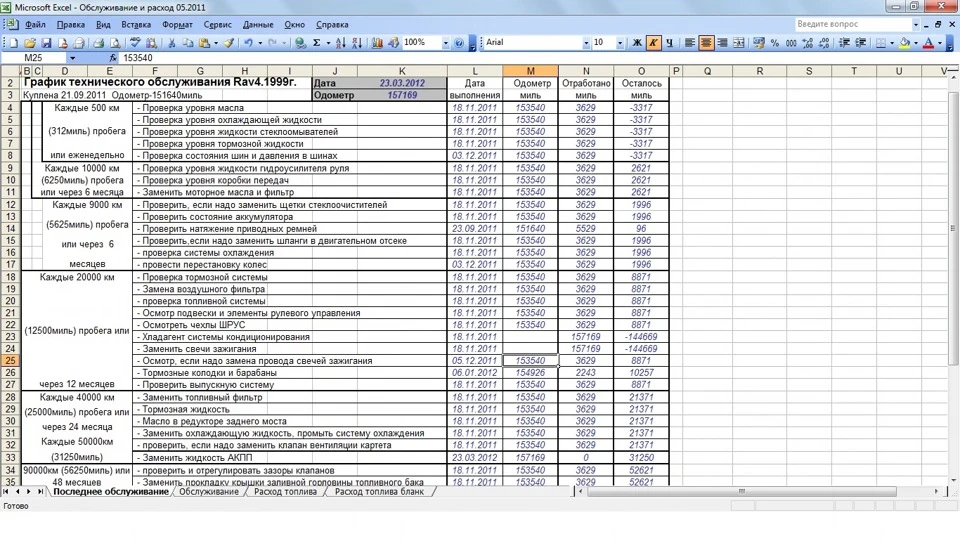
Task: Open the Paste options dropdown arrow
Action: pos(216,43)
